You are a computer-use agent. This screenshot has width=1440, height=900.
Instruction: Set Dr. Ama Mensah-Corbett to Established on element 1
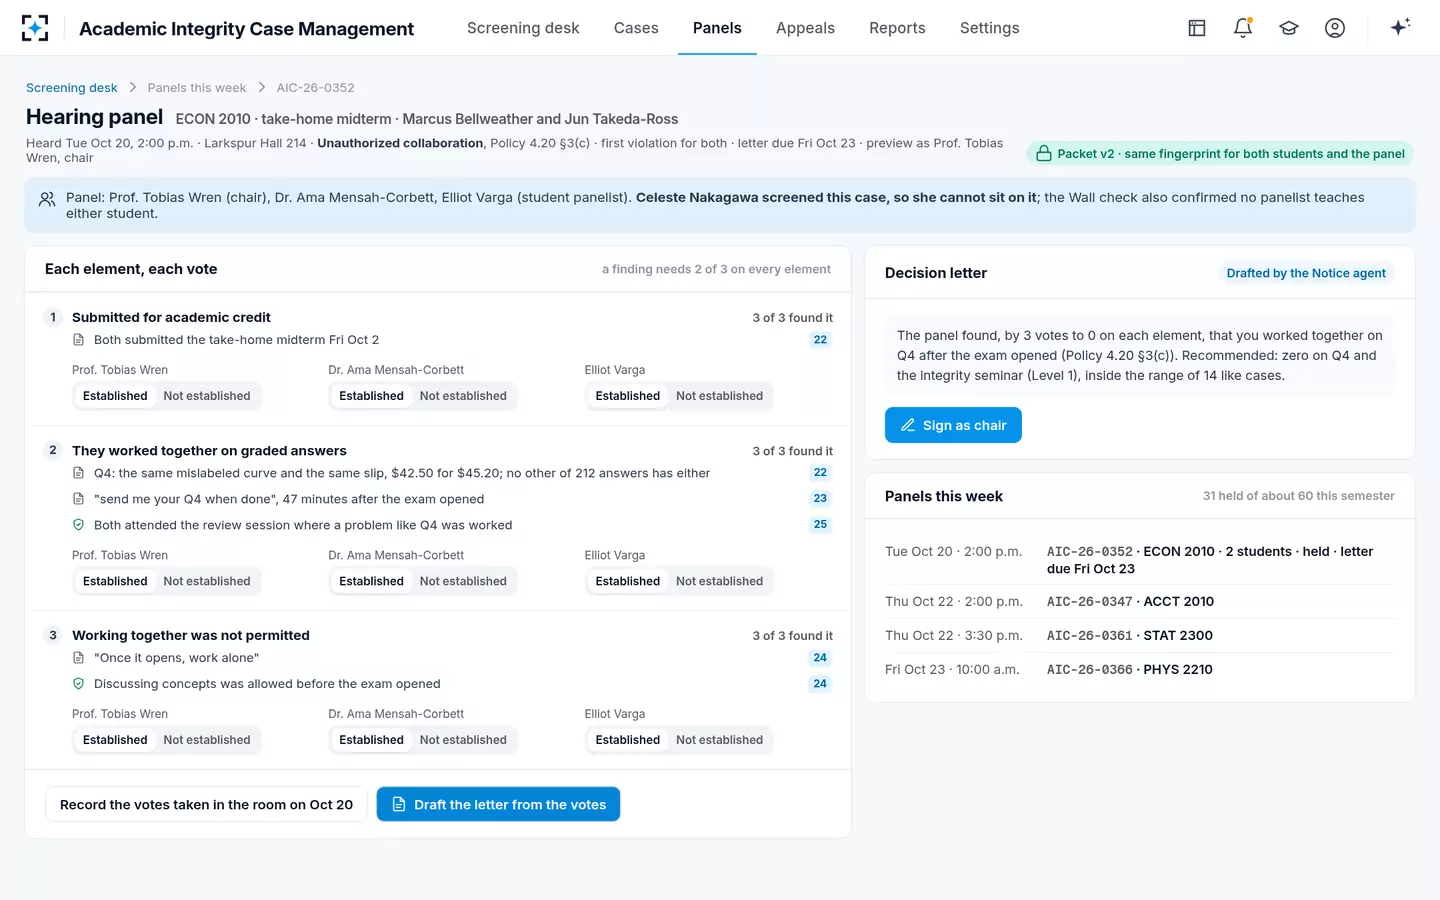[371, 396]
